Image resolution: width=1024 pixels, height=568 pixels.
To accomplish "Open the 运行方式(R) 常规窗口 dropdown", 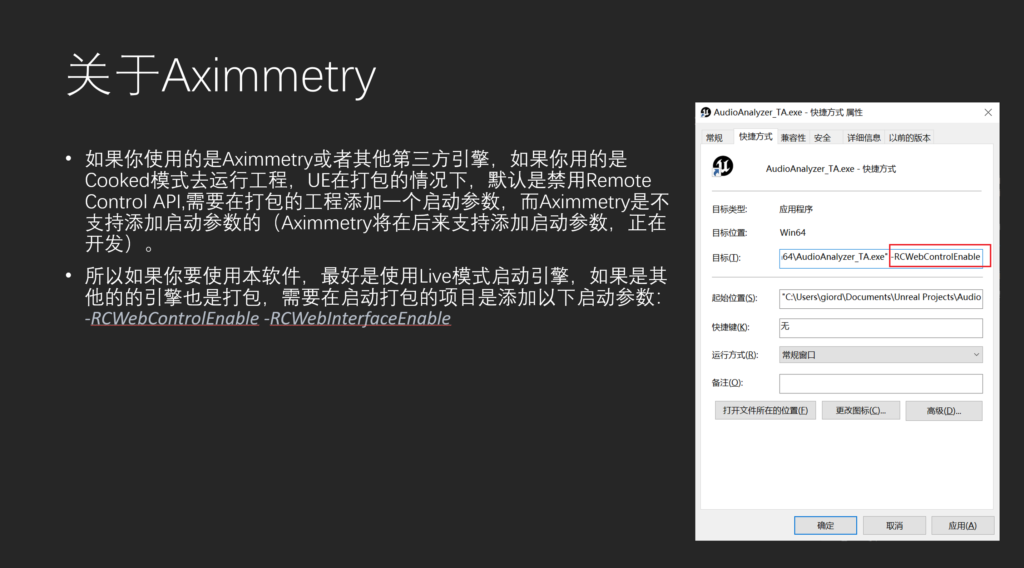I will pos(880,355).
